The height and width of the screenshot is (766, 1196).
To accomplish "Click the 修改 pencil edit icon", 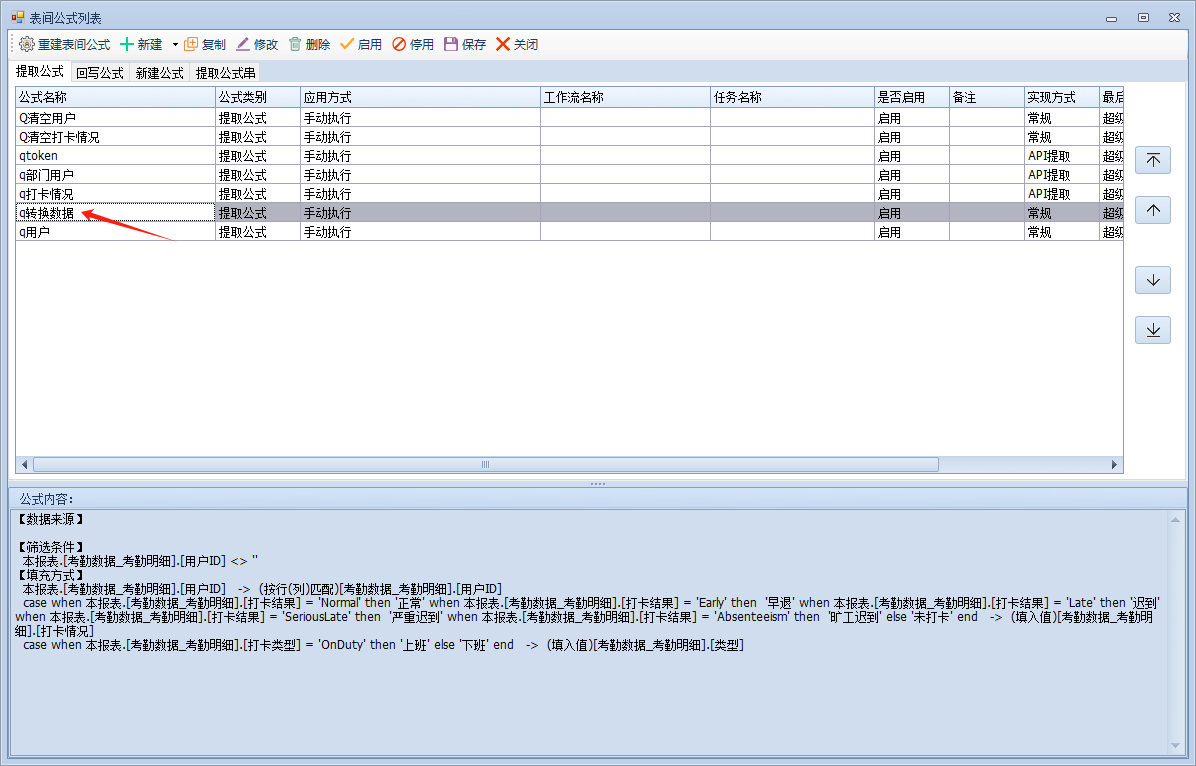I will coord(243,44).
